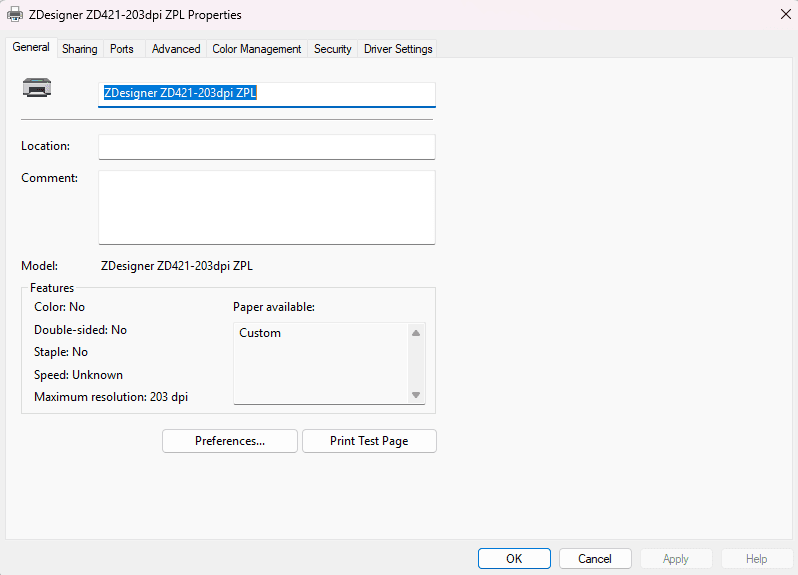Switch to the Security tab
The height and width of the screenshot is (575, 798).
332,49
